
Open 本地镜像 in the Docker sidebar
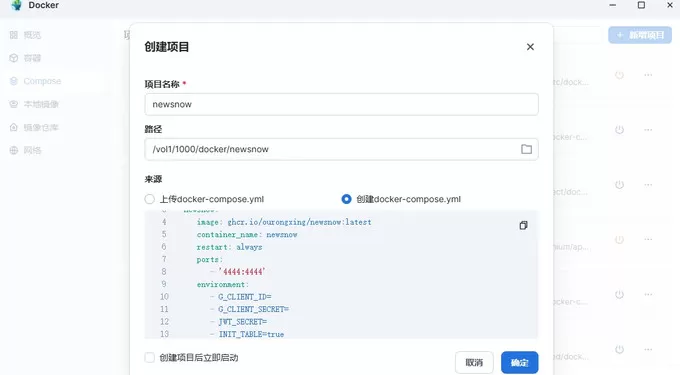point(41,104)
